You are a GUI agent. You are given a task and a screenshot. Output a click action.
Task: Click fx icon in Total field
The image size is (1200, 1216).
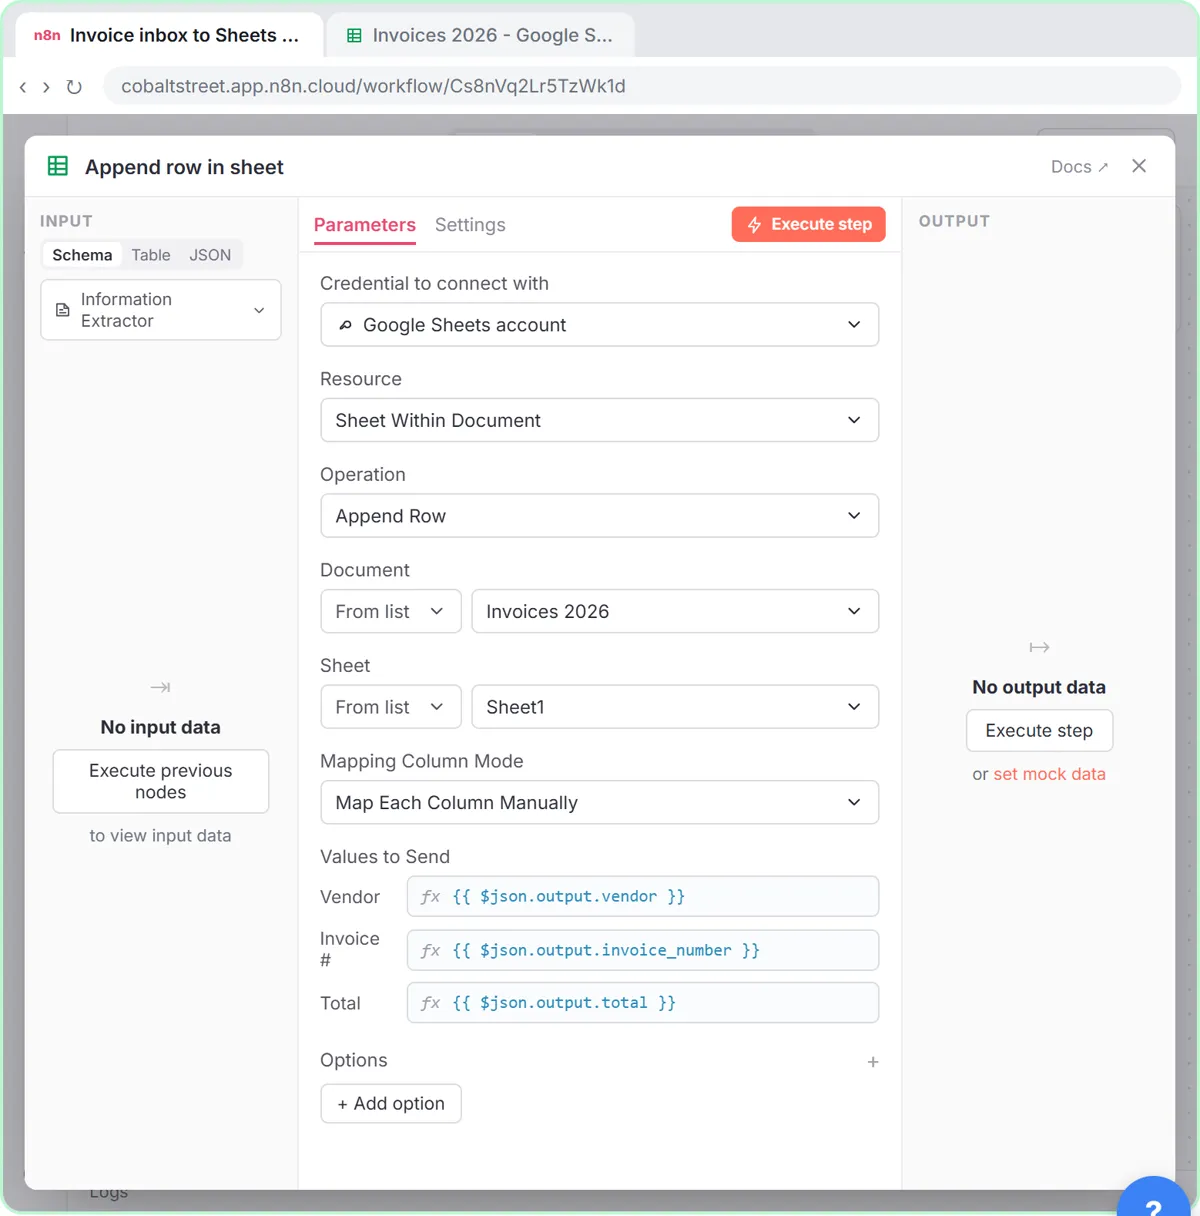[430, 1003]
